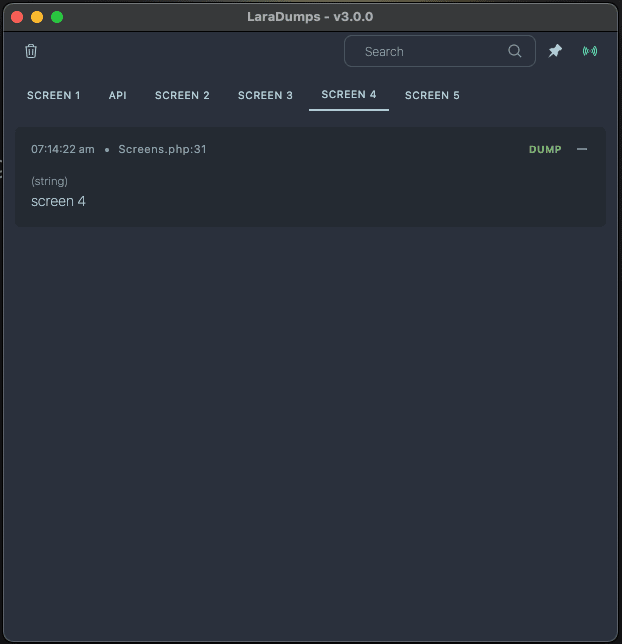Go to the SCREEN 3 tab
622x644 pixels.
point(265,95)
